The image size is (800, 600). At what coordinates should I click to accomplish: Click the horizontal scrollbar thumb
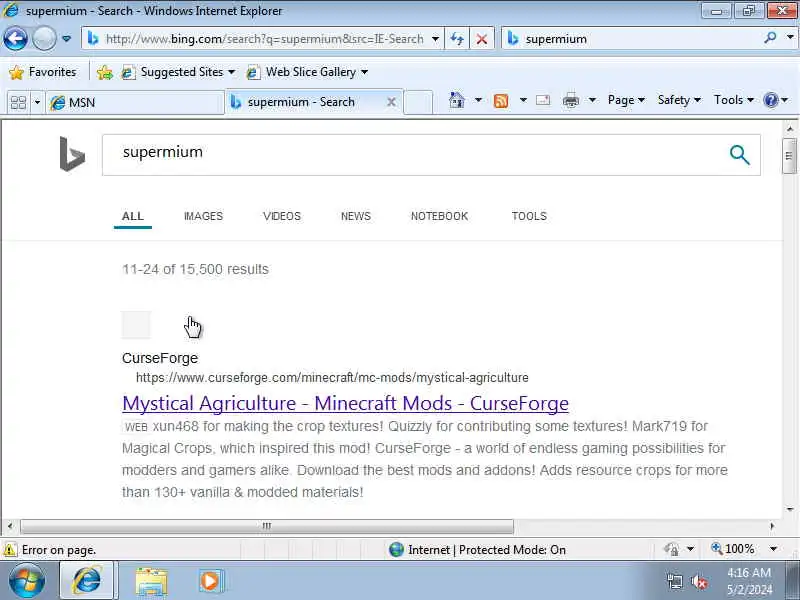pos(267,526)
